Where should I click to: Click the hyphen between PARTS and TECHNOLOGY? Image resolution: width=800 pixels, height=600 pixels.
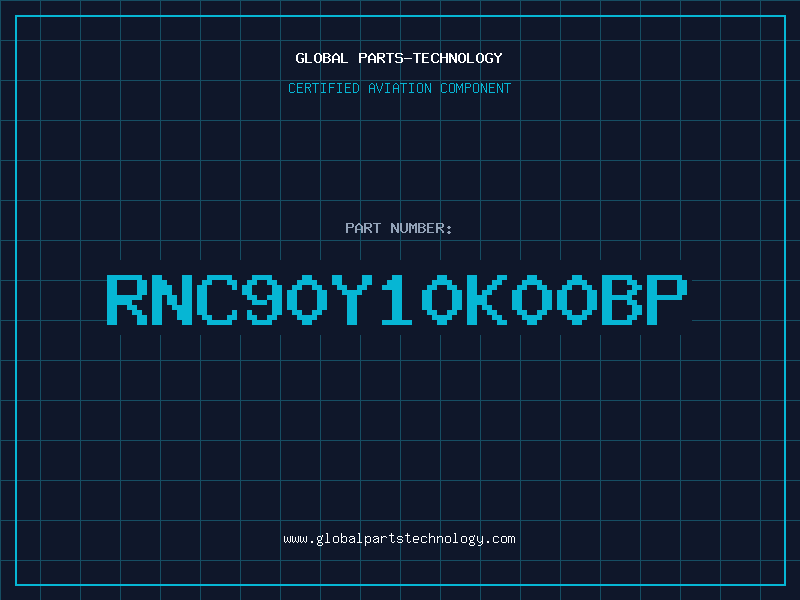click(408, 59)
